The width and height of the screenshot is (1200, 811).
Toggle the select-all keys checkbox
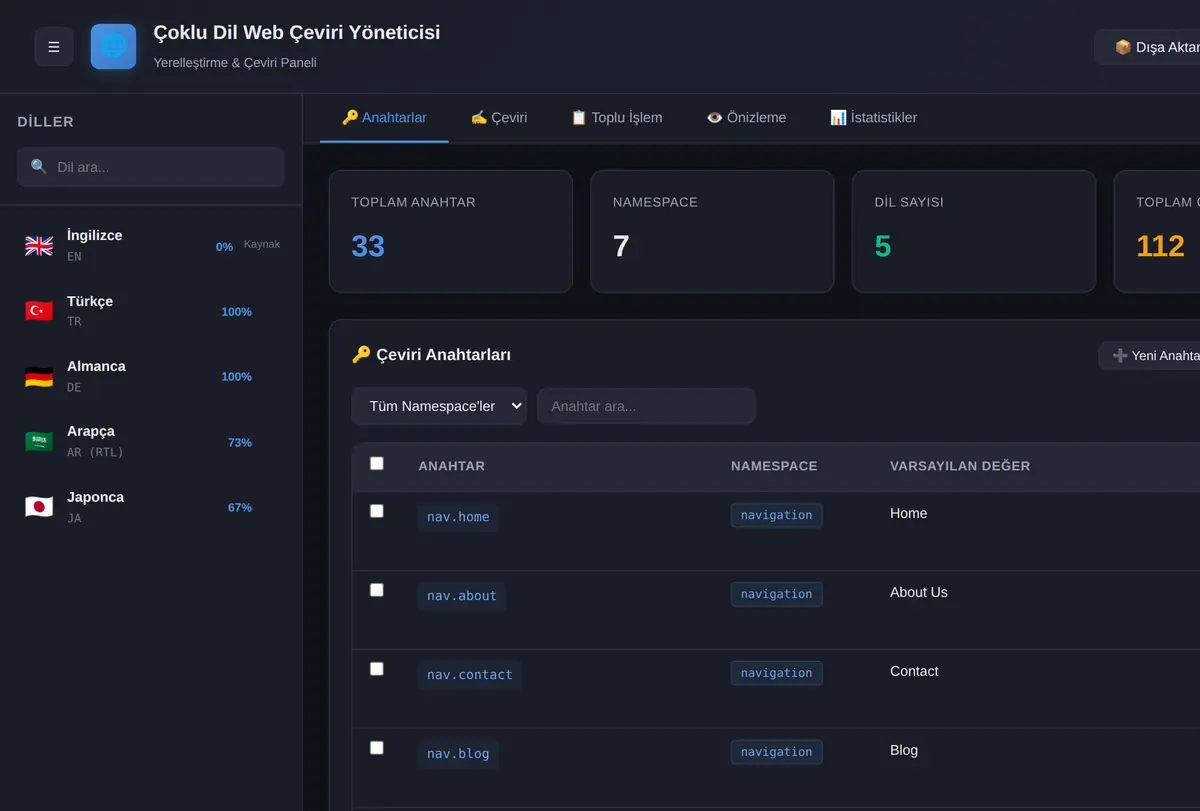pos(377,463)
